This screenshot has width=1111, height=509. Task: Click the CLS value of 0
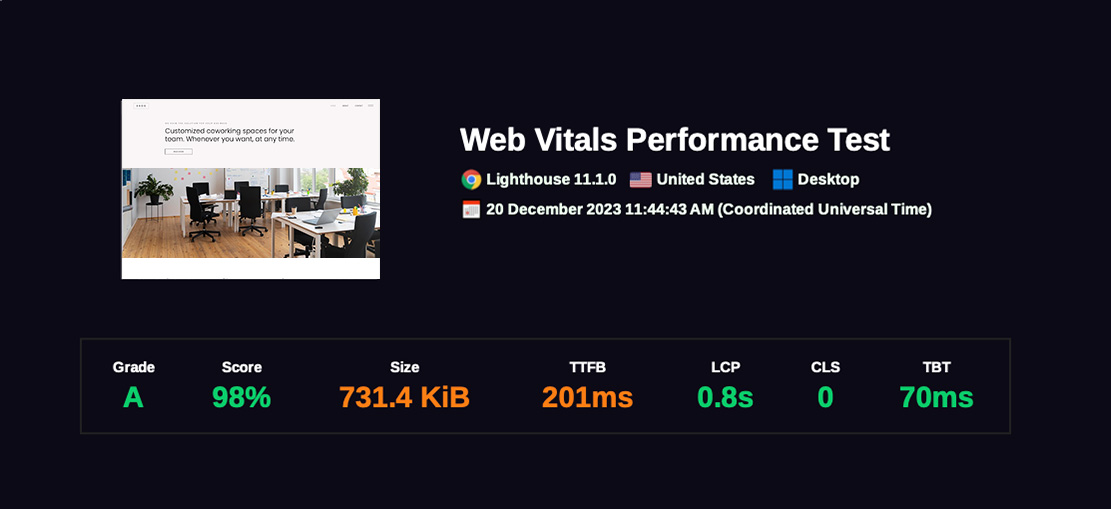tap(825, 398)
